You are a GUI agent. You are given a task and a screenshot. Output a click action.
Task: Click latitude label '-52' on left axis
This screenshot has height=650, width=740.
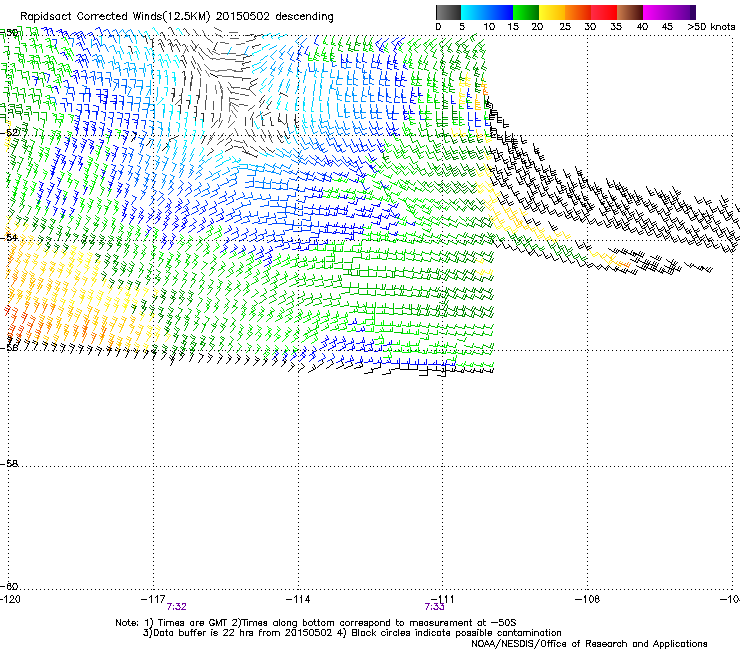pyautogui.click(x=9, y=133)
